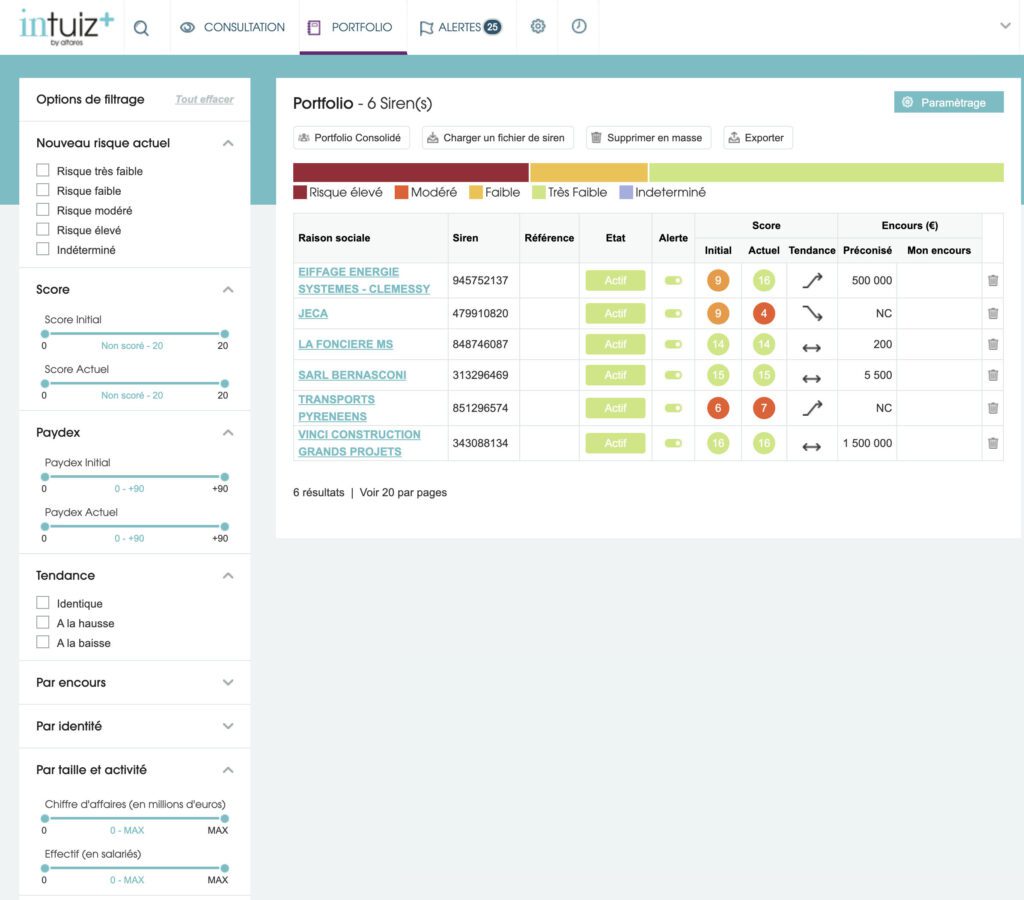Check A la hausse tendance filter
1024x900 pixels.
[x=43, y=622]
